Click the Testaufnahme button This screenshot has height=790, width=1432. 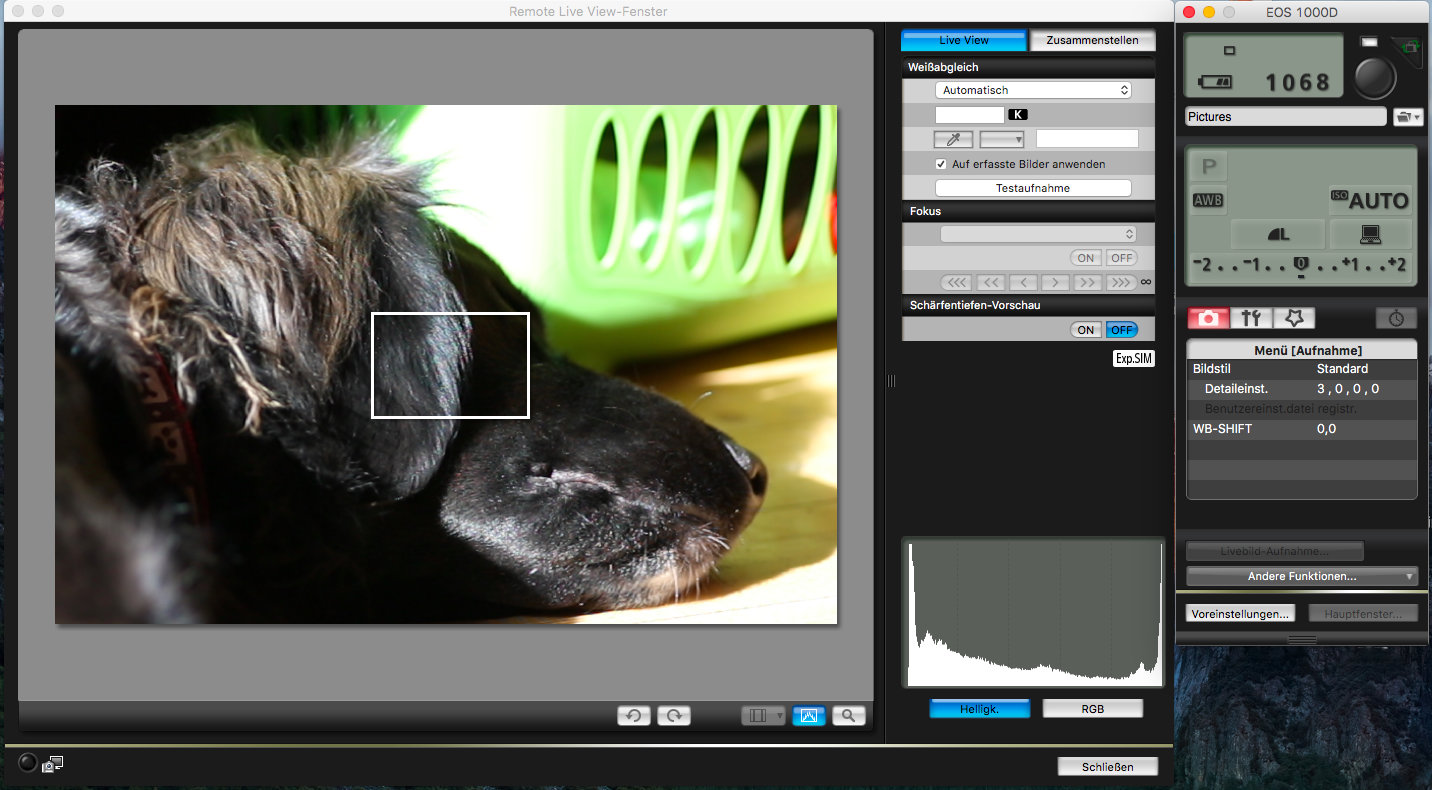pyautogui.click(x=1033, y=188)
